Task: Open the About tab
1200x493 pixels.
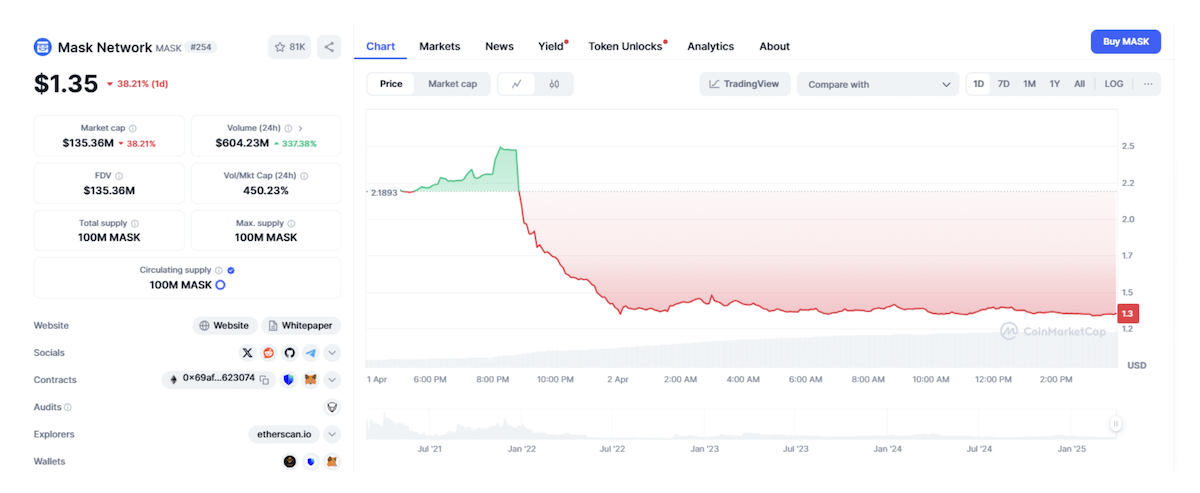Action: 774,46
